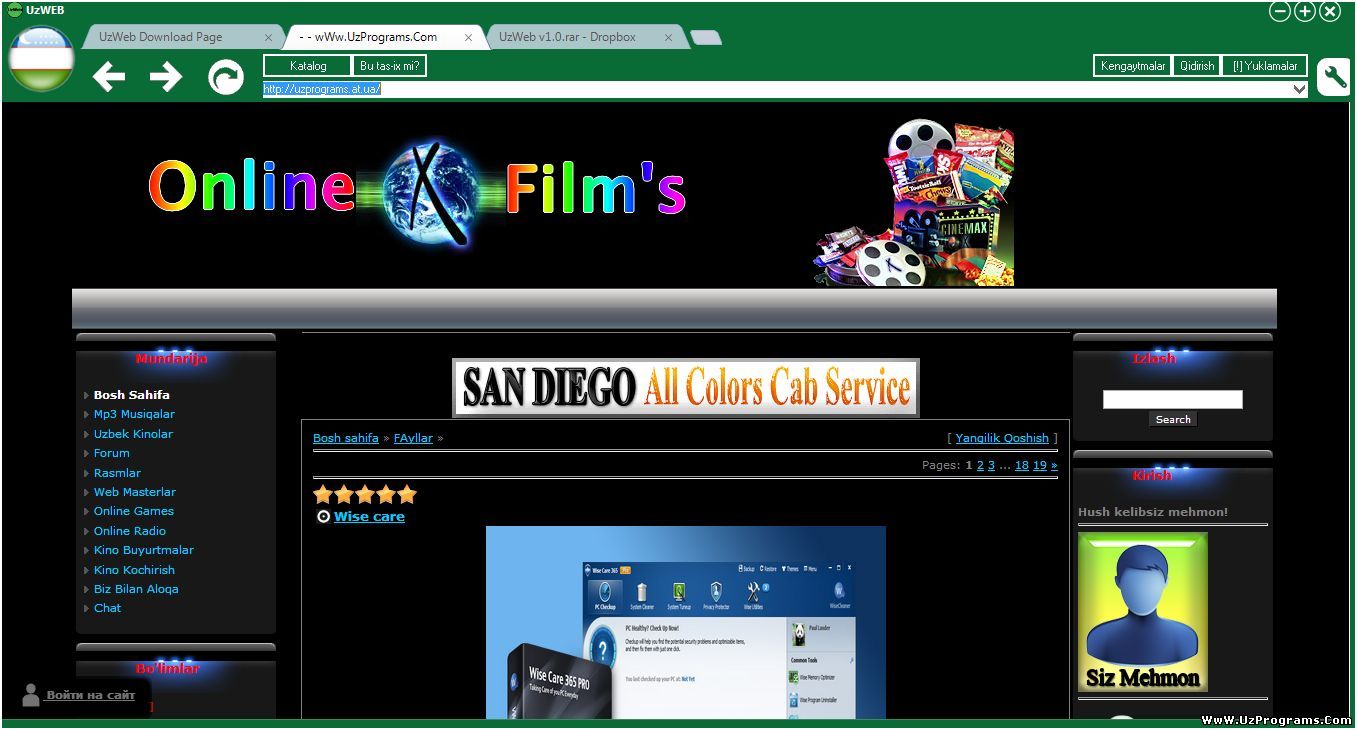Close the wWw.UzPrograms.Com tab
The image size is (1357, 730).
click(468, 38)
